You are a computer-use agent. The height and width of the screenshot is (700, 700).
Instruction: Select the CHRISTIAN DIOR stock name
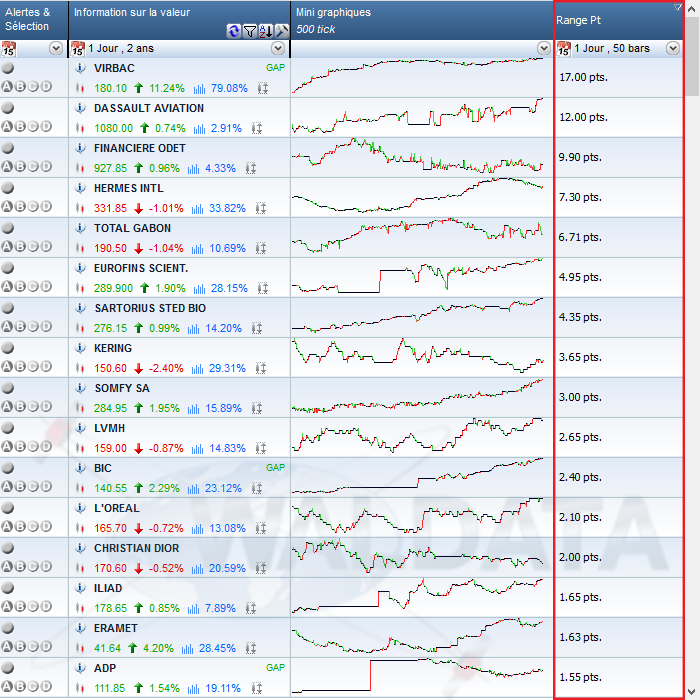(x=137, y=548)
